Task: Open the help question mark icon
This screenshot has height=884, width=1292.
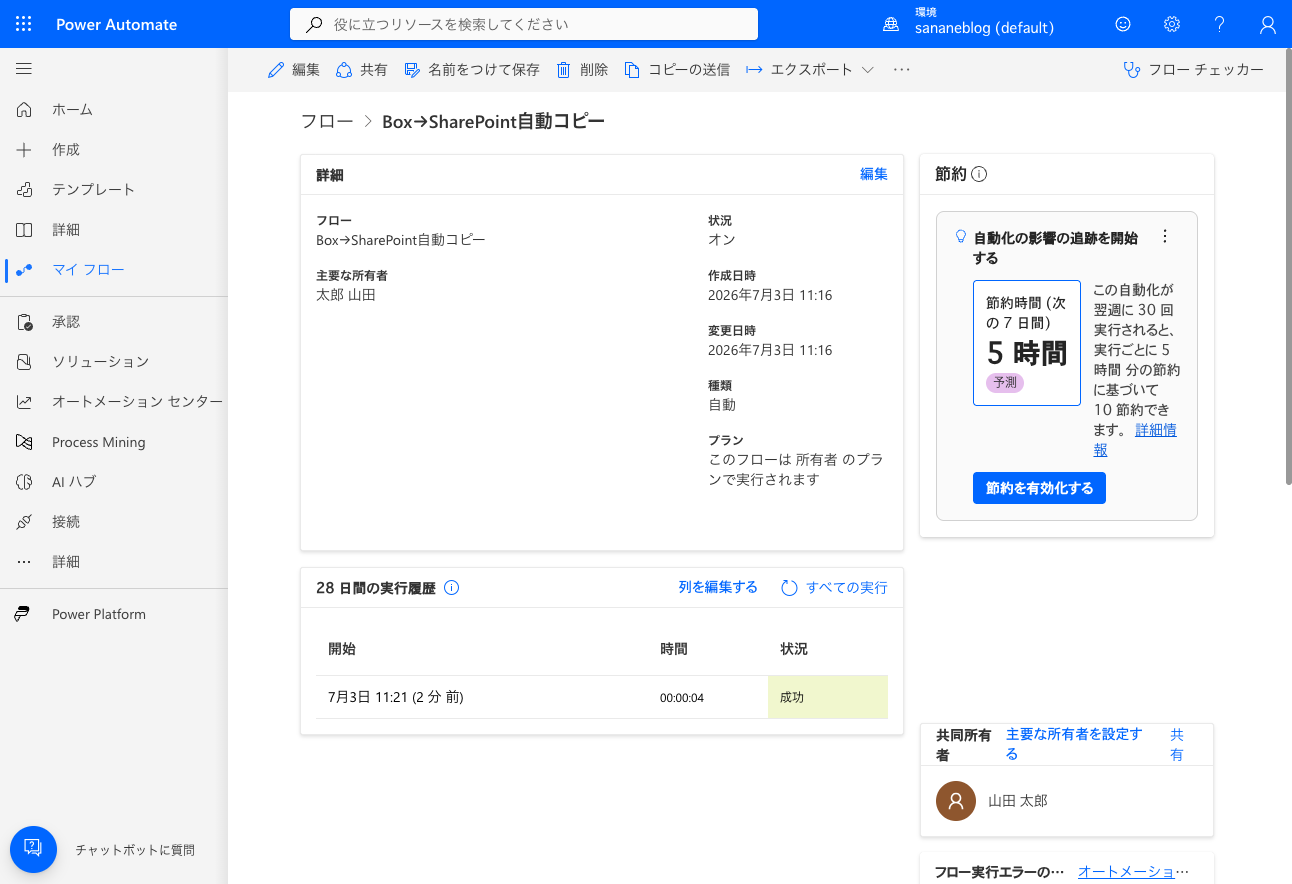Action: (1220, 24)
